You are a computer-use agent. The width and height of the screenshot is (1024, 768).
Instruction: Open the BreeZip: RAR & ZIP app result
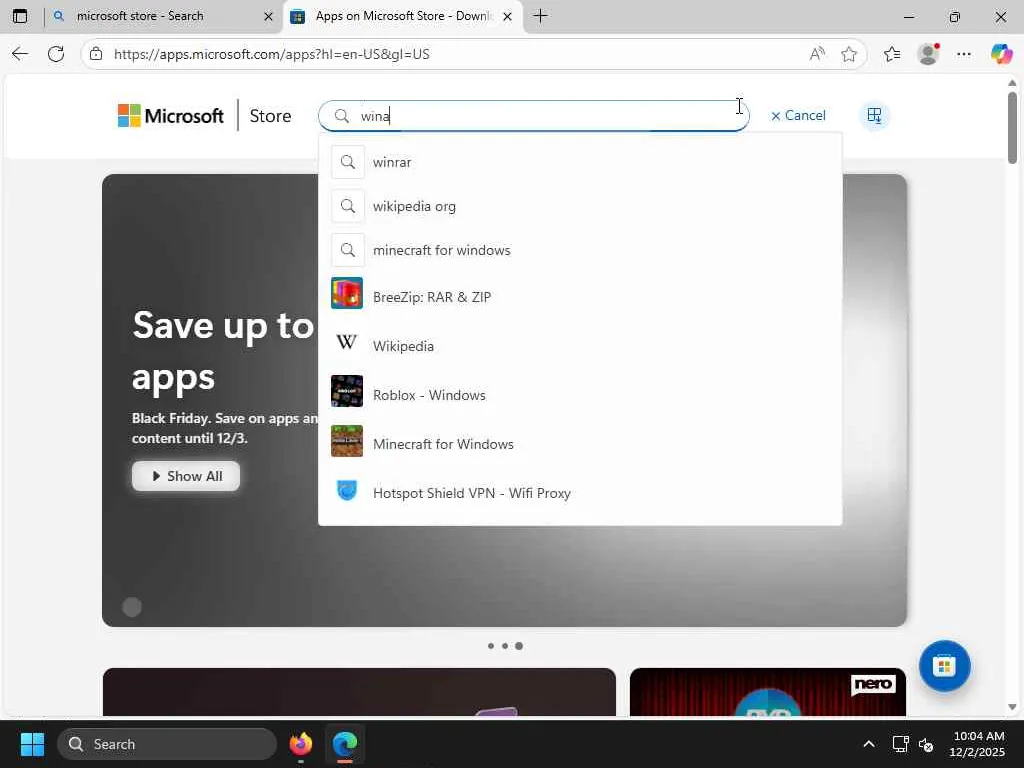tap(580, 297)
